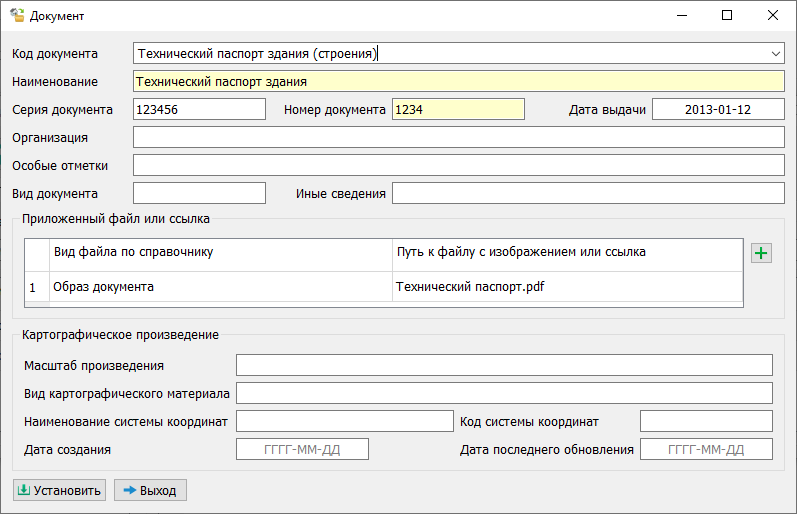Click the Иные сведения field
The image size is (797, 514).
coord(587,193)
